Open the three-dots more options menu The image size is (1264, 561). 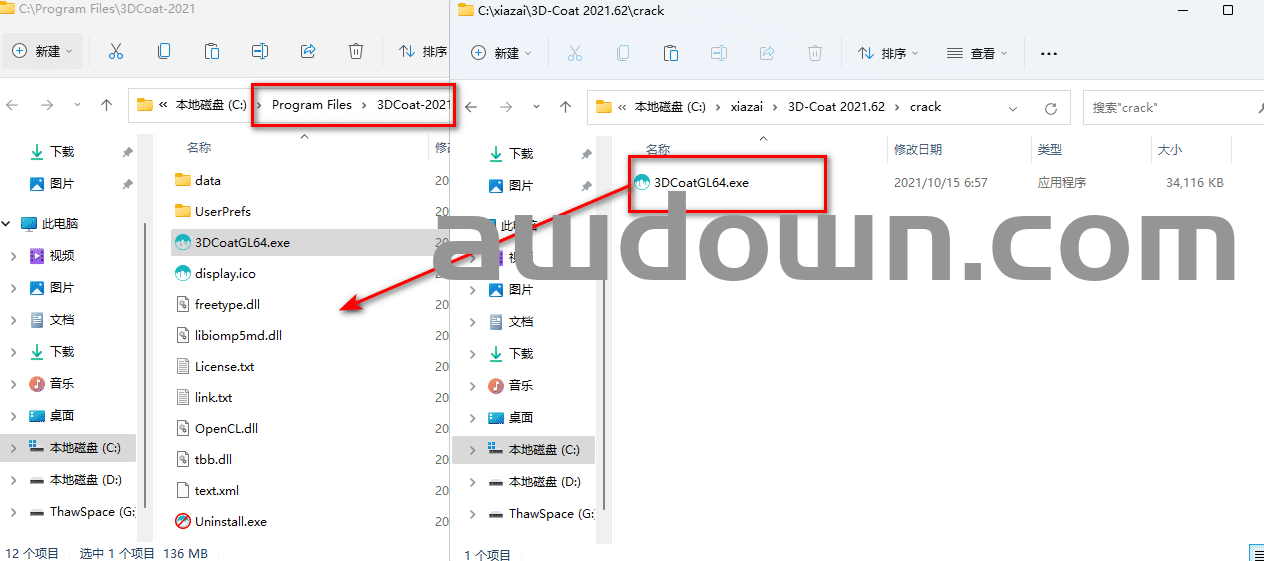pos(1049,53)
